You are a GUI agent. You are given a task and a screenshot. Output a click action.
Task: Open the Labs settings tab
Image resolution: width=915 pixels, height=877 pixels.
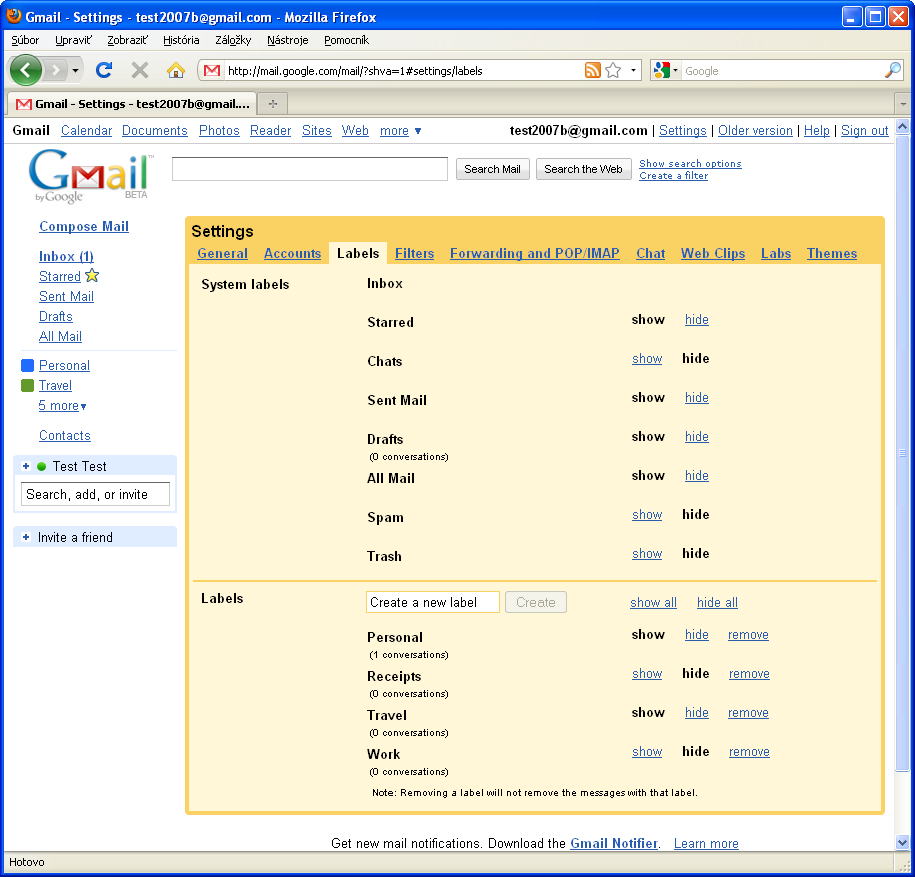coord(776,253)
